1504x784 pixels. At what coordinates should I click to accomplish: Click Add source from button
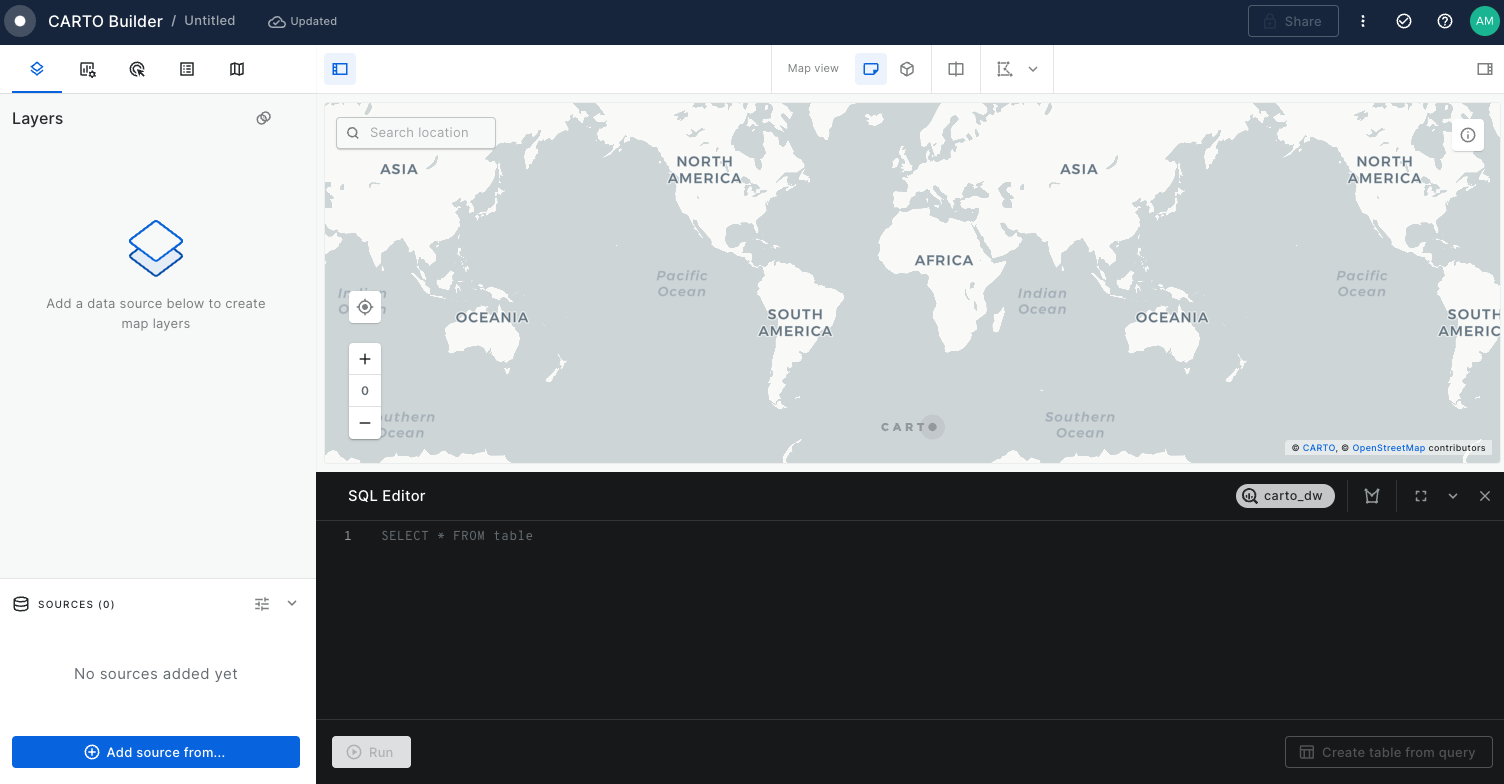(x=156, y=752)
